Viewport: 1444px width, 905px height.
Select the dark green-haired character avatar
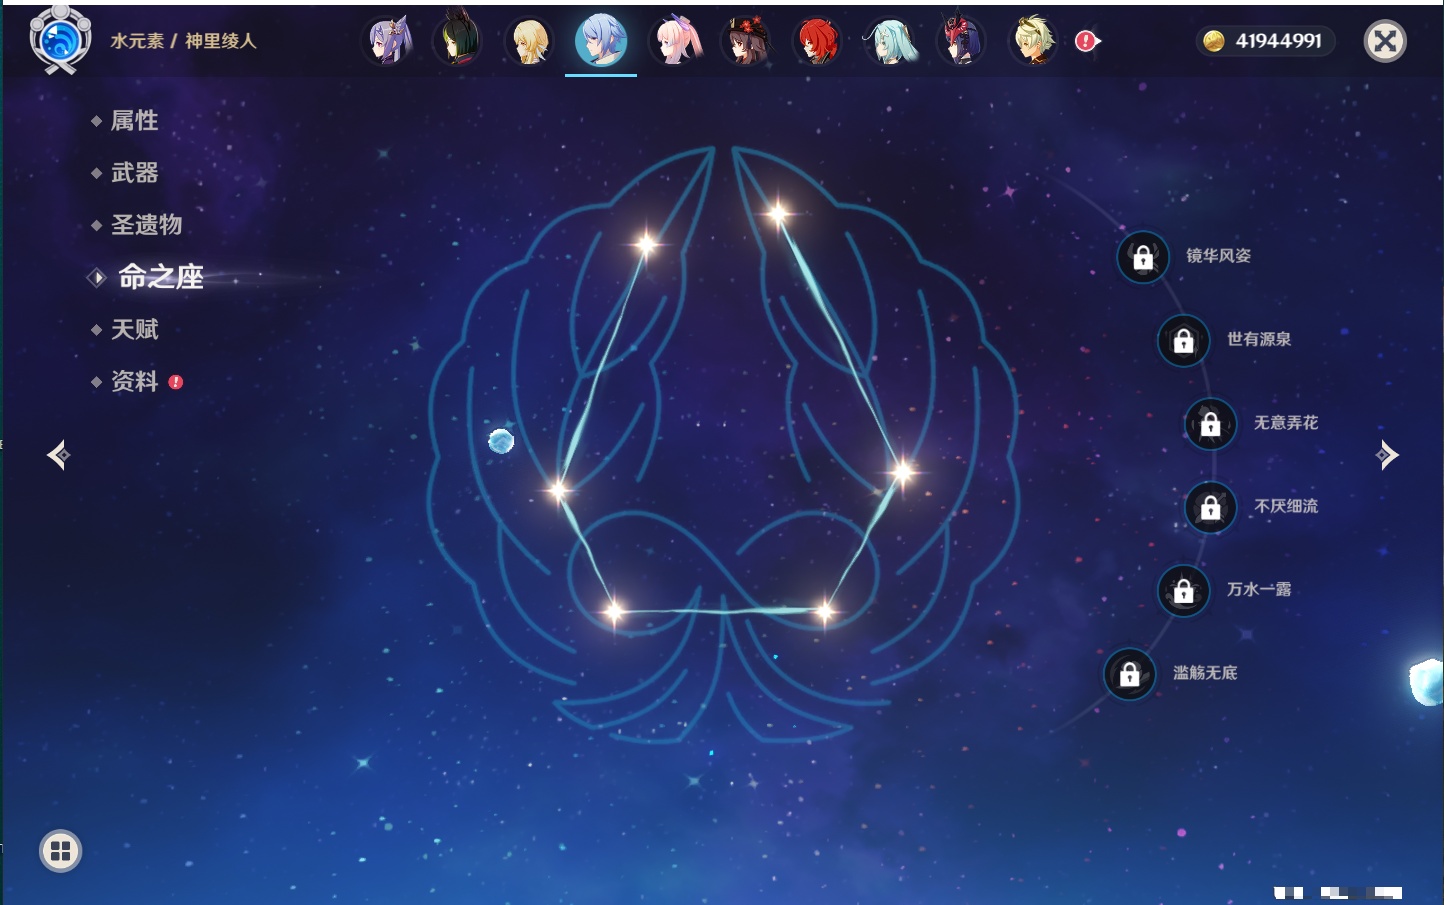coord(458,41)
